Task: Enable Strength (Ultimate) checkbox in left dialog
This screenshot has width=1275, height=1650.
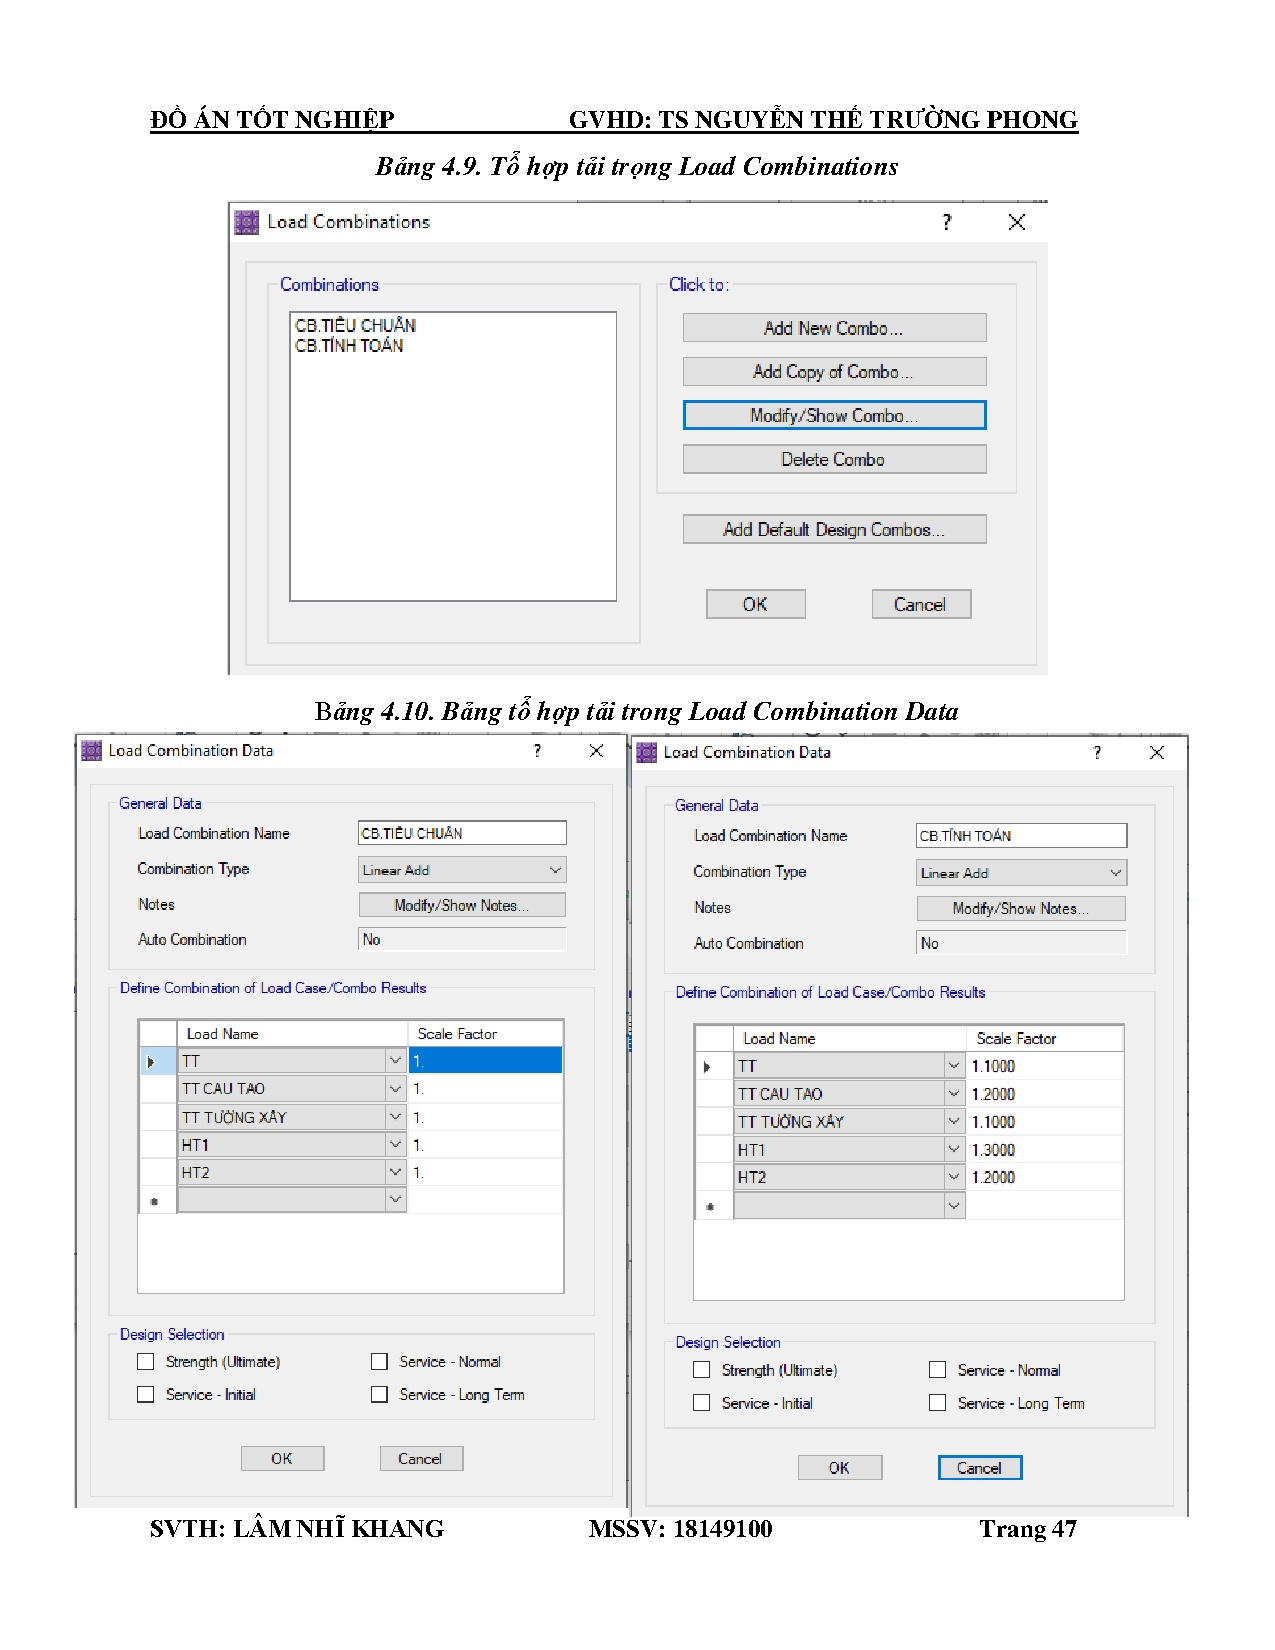Action: [x=146, y=1362]
